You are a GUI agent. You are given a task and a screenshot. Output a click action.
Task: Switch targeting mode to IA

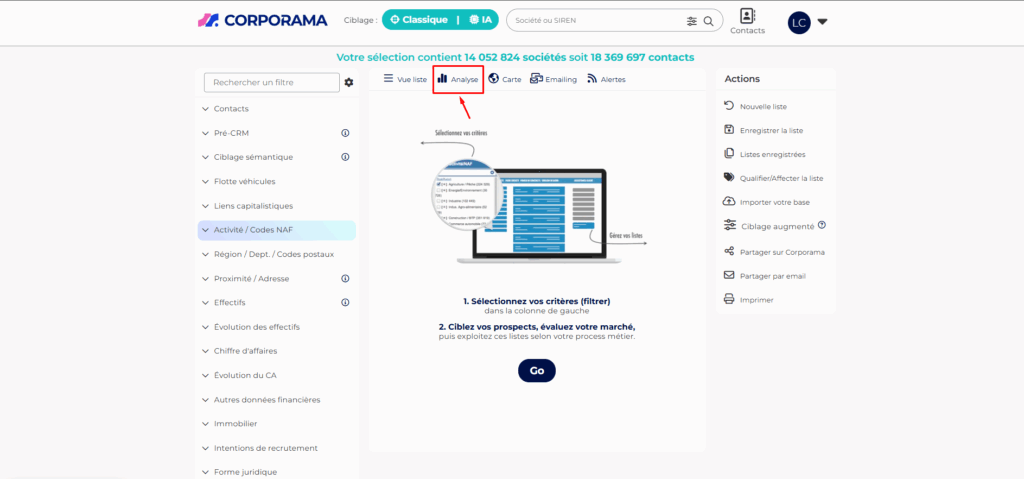pos(480,20)
